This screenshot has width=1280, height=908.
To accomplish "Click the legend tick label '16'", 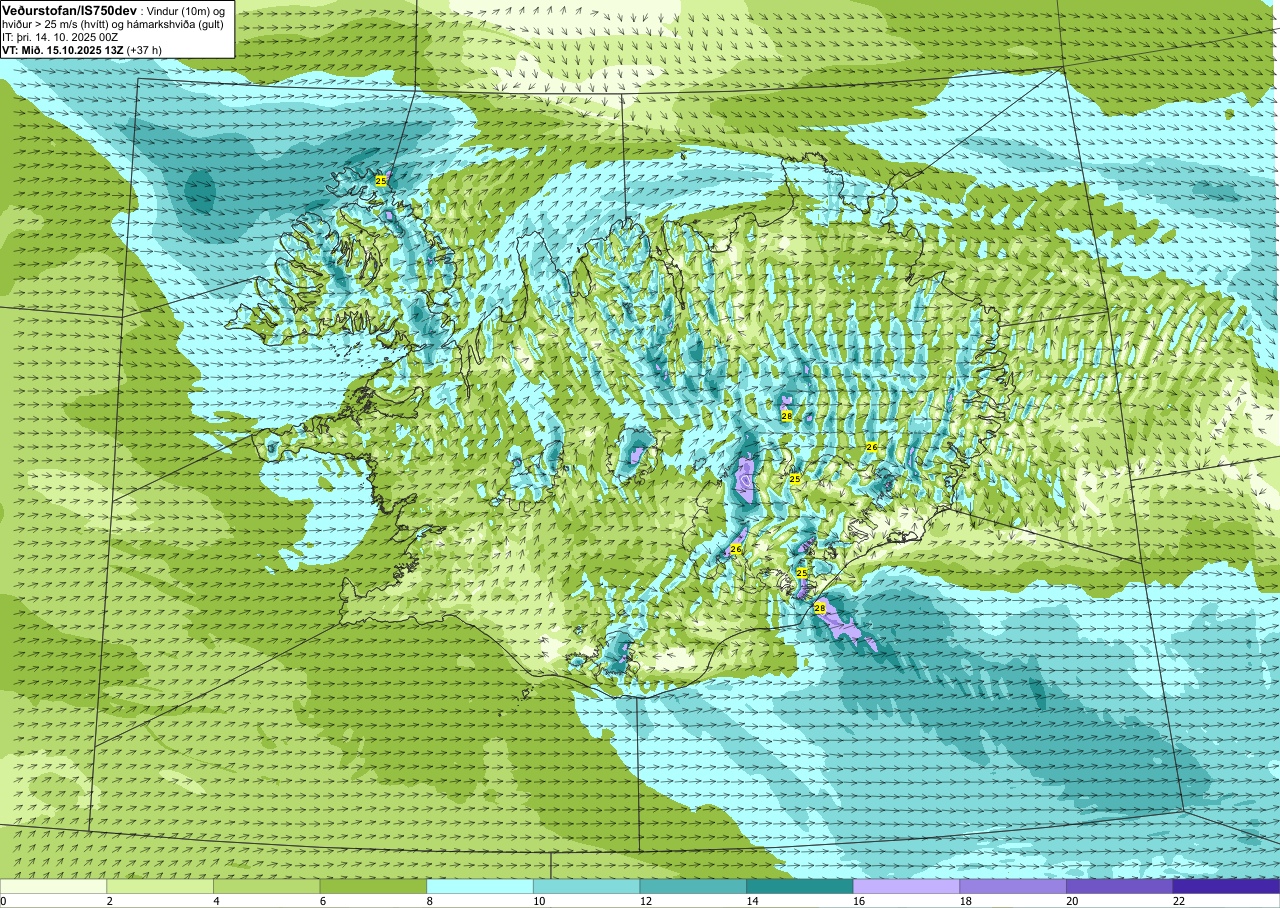I will (858, 901).
